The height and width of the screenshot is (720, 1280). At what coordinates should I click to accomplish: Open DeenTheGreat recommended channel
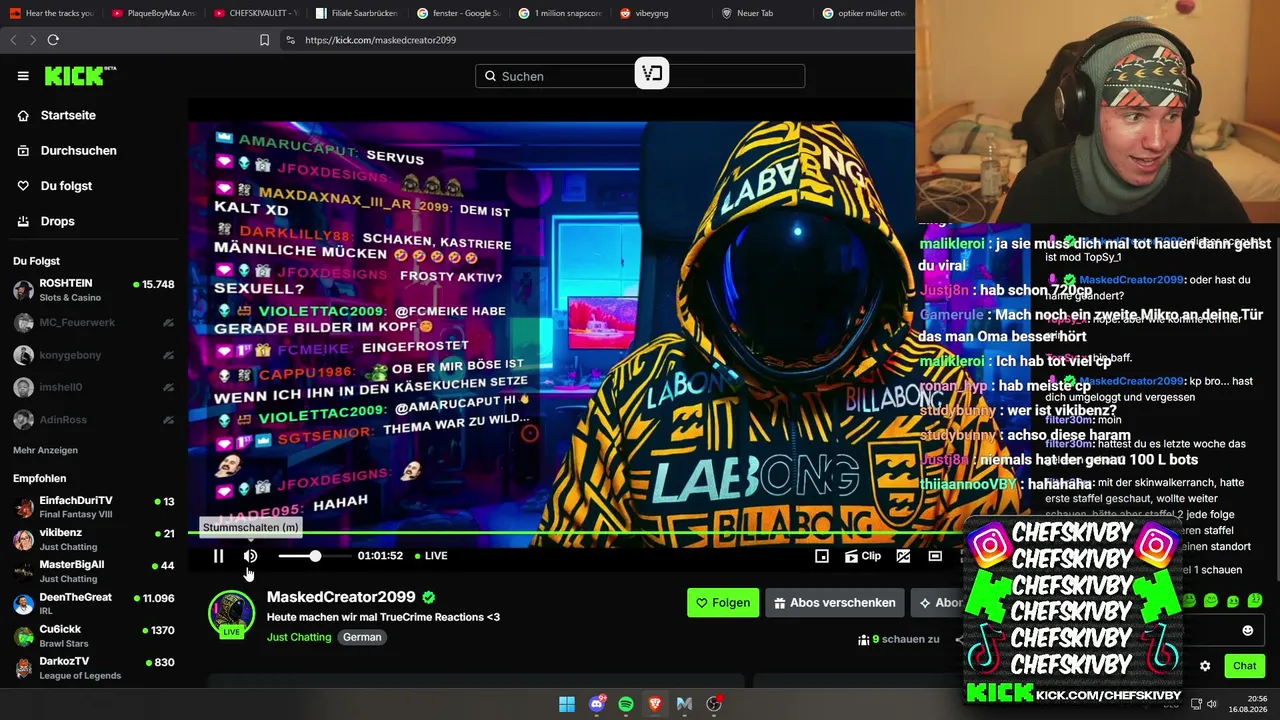(94, 604)
